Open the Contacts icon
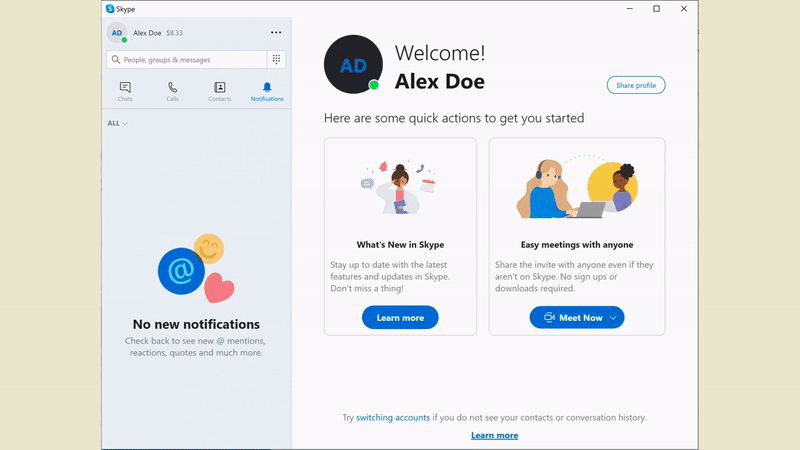Image resolution: width=800 pixels, height=450 pixels. 219,87
